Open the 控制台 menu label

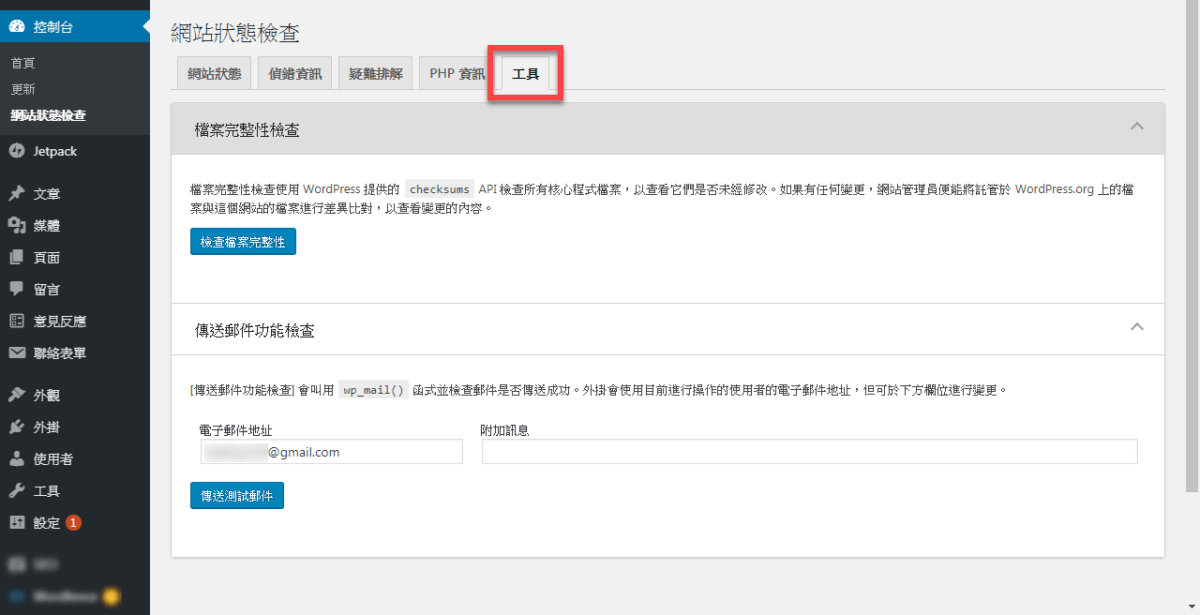pos(53,27)
